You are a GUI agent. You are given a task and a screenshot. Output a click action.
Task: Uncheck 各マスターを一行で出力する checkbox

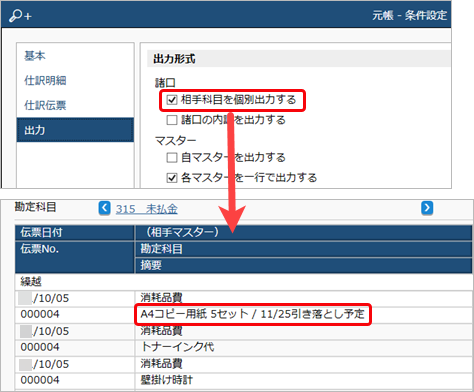(x=172, y=178)
